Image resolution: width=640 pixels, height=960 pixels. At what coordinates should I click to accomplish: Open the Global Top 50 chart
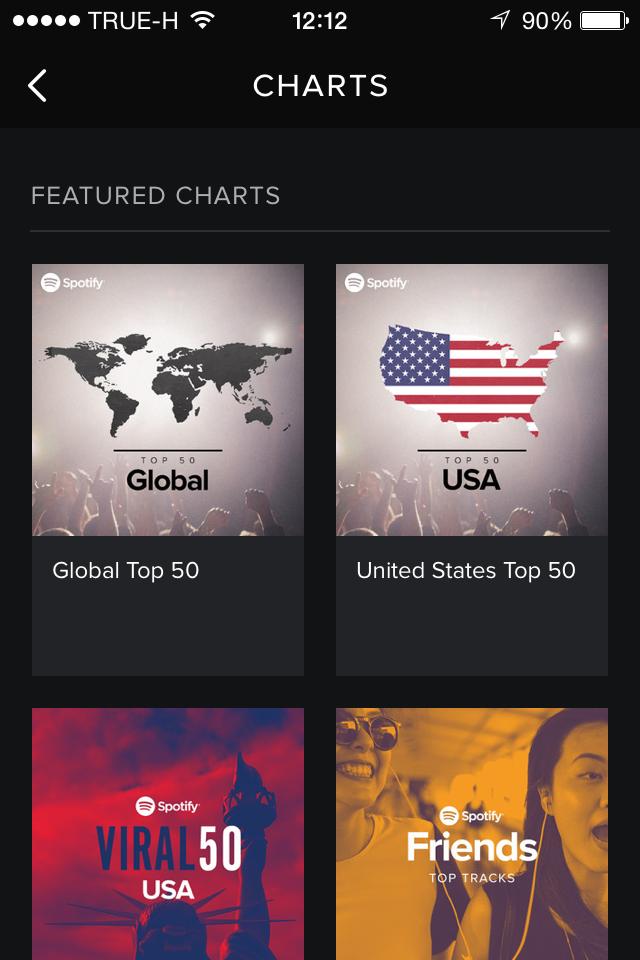168,400
